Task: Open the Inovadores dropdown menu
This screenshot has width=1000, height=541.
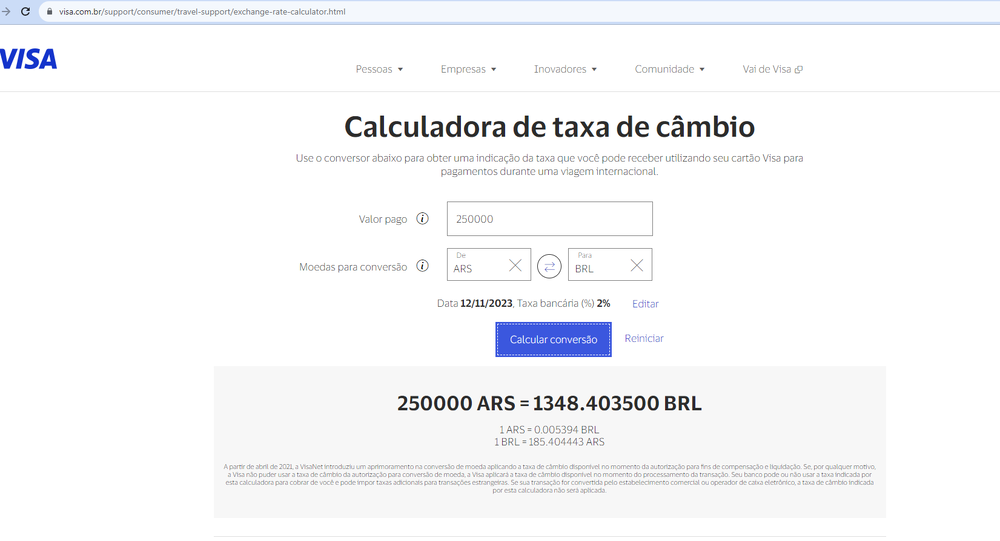Action: pyautogui.click(x=565, y=69)
